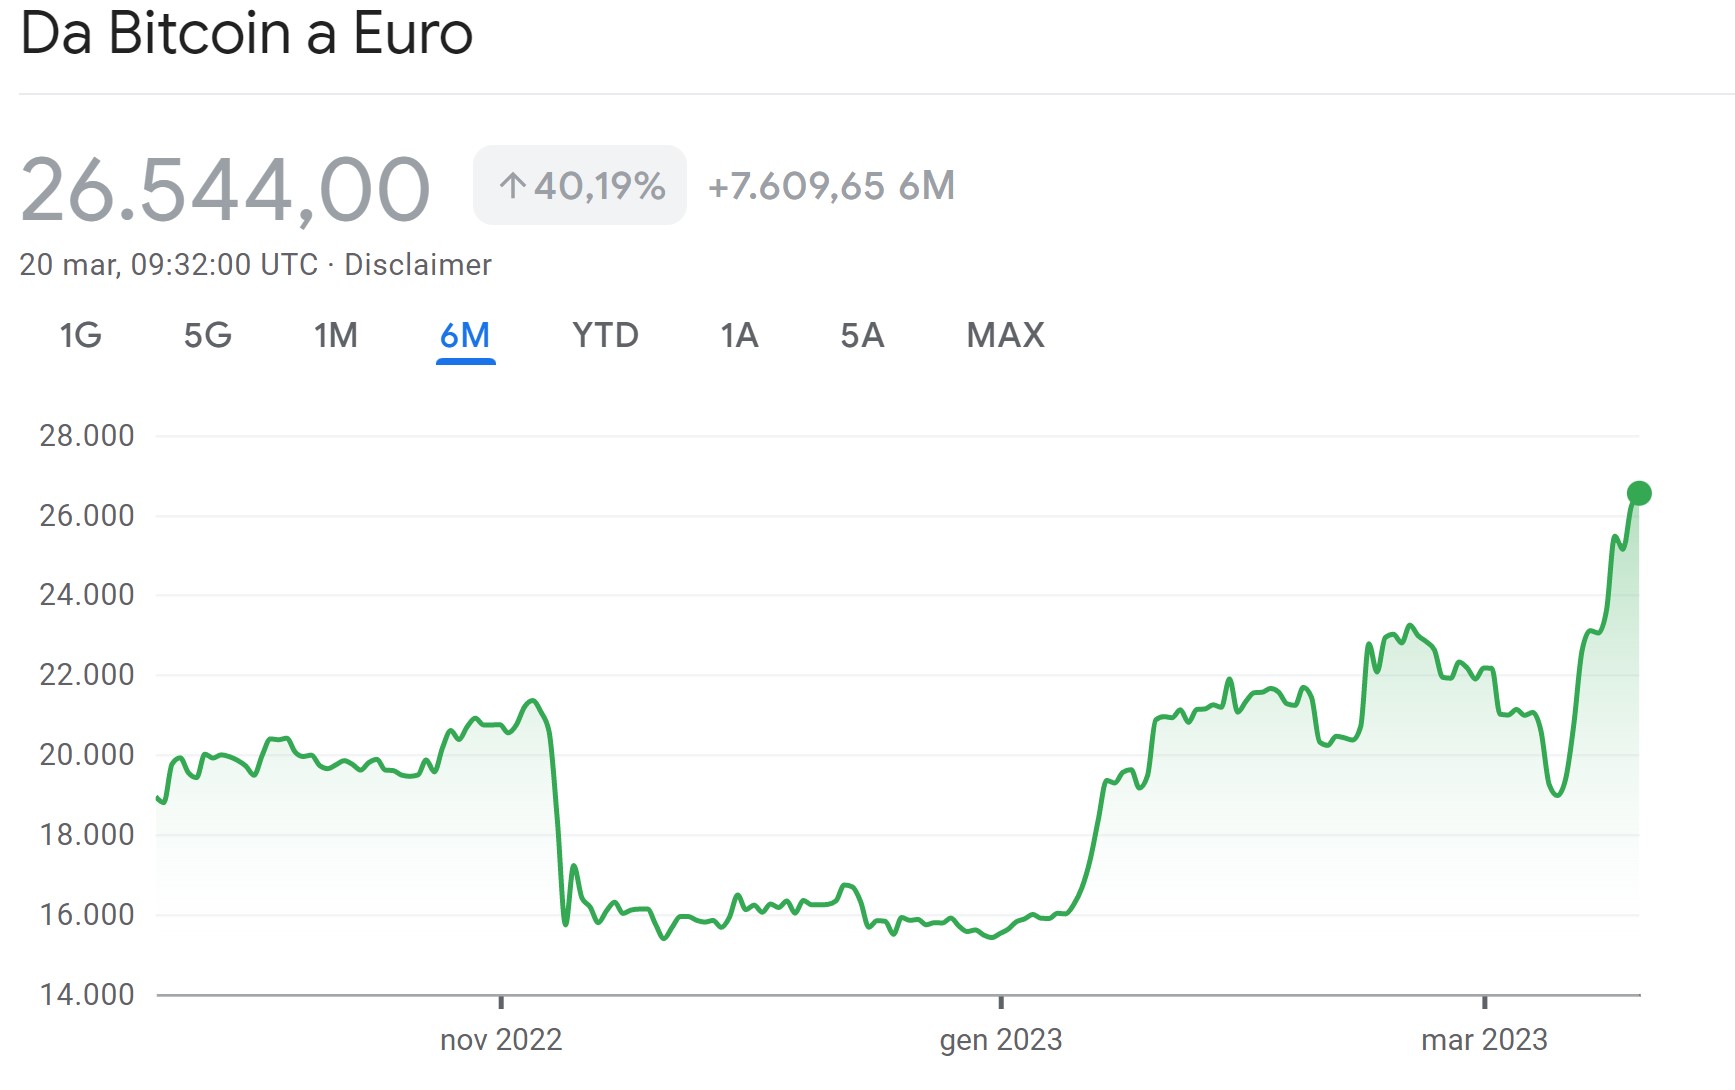Click the nov 2022 axis marker
Viewport: 1735px width, 1090px height.
[501, 1040]
